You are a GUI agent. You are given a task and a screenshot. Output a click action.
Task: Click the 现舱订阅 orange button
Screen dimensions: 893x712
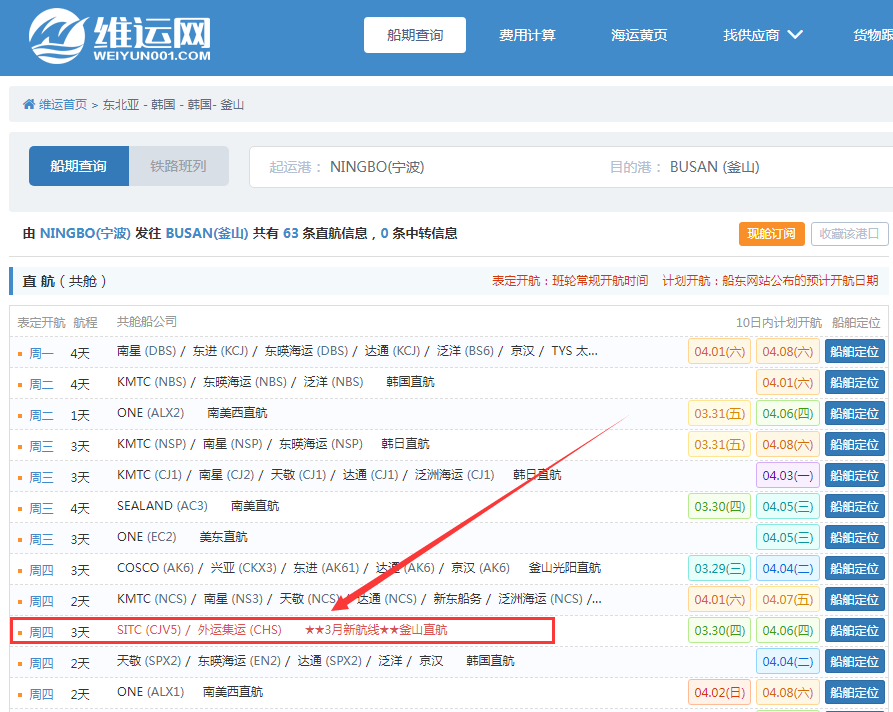pyautogui.click(x=772, y=234)
